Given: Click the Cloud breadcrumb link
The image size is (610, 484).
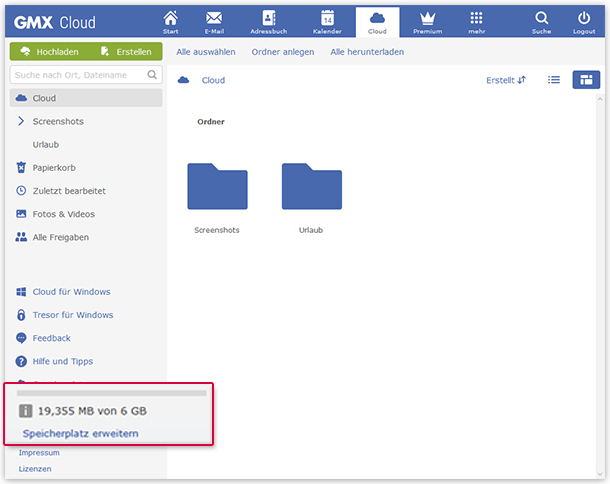Looking at the screenshot, I should (213, 80).
